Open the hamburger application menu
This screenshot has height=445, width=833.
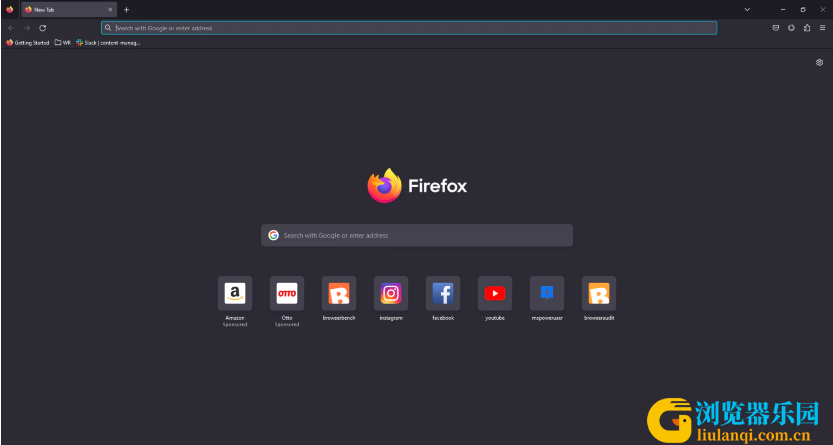[822, 28]
